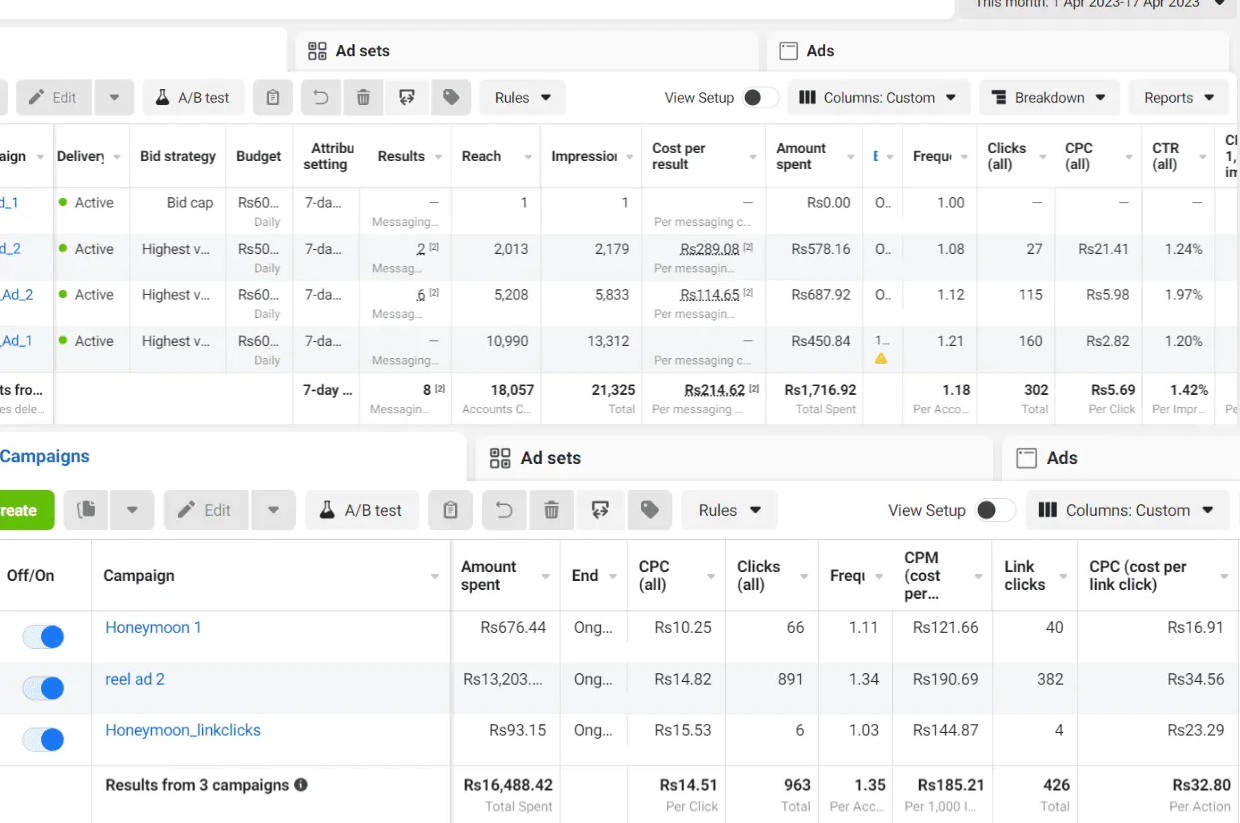
Task: Open Columns: Custom dropdown in lower Campaigns toolbar
Action: [1128, 510]
